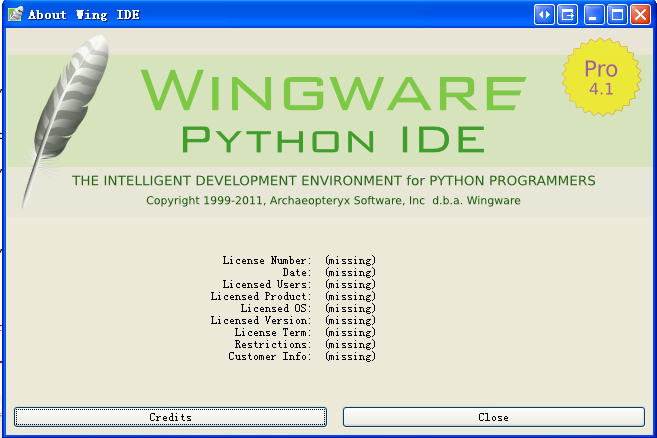
Task: Click the "About Wing IDE" window title
Action: coord(84,15)
